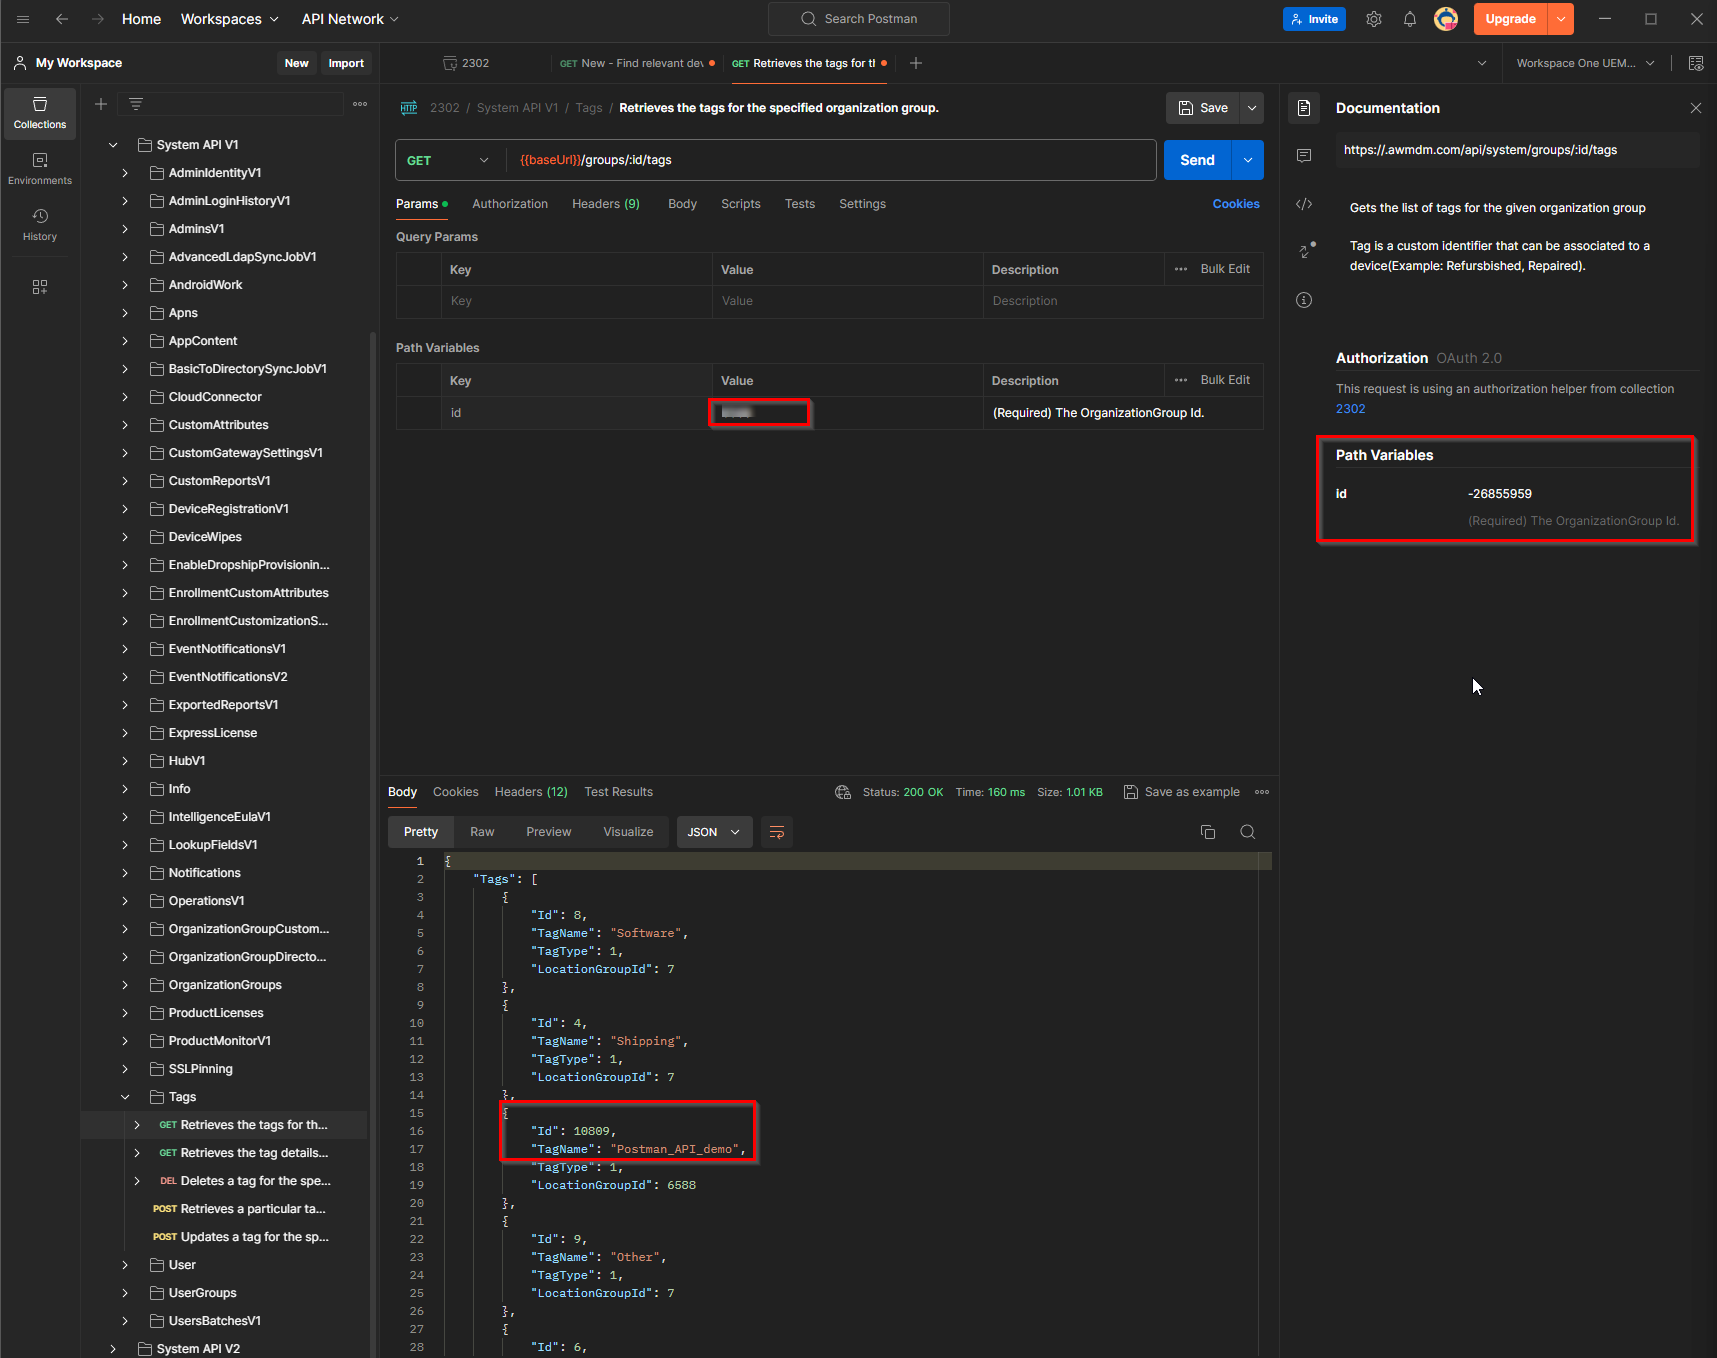Toggle line wrapping in response viewer
The width and height of the screenshot is (1717, 1358).
[x=777, y=831]
